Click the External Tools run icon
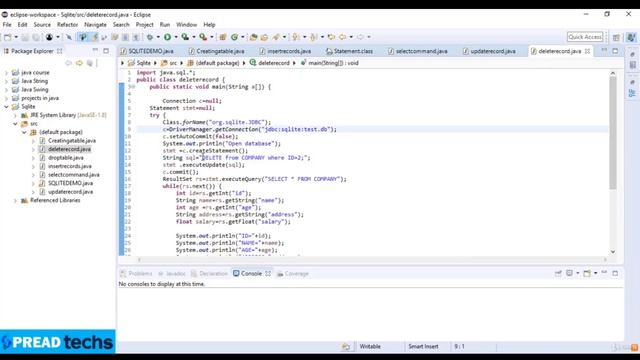Screen dimensions: 640x360 [203, 37]
